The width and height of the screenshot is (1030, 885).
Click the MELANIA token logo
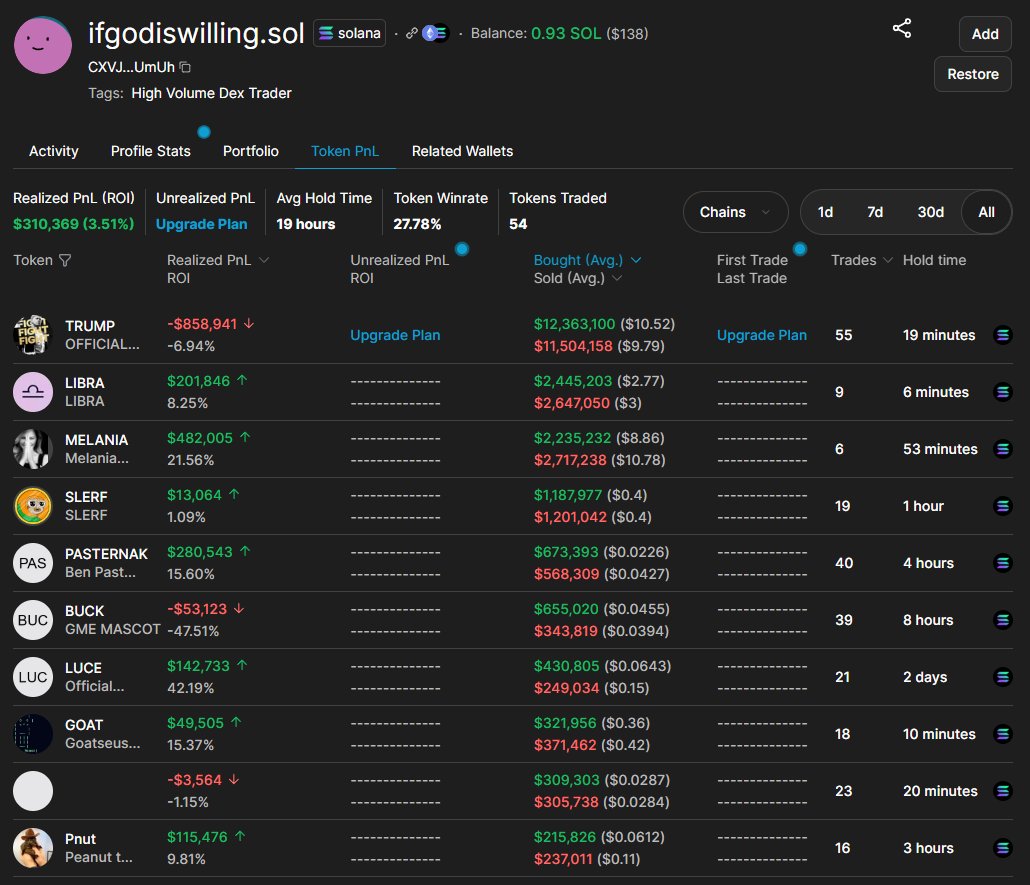[x=33, y=449]
